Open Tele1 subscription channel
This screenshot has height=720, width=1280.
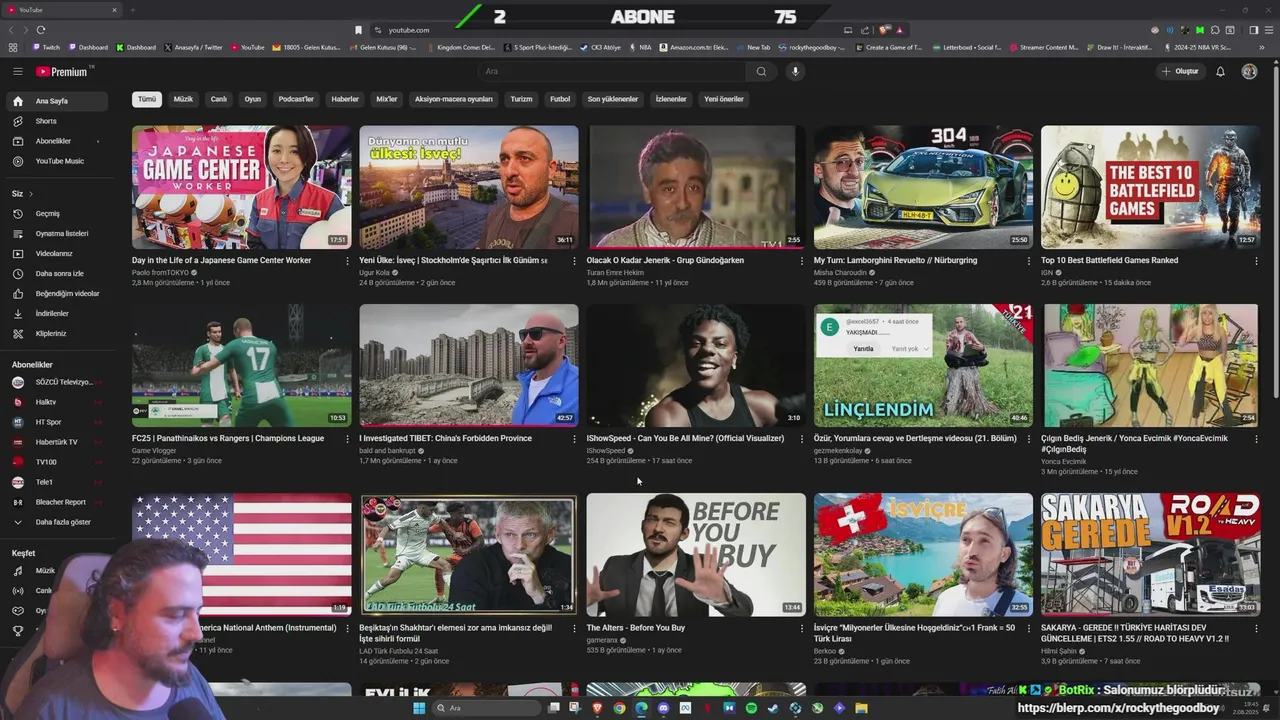(58, 482)
